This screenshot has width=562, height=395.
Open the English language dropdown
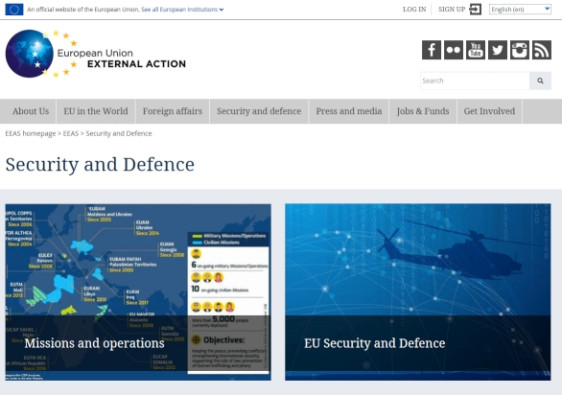(520, 9)
